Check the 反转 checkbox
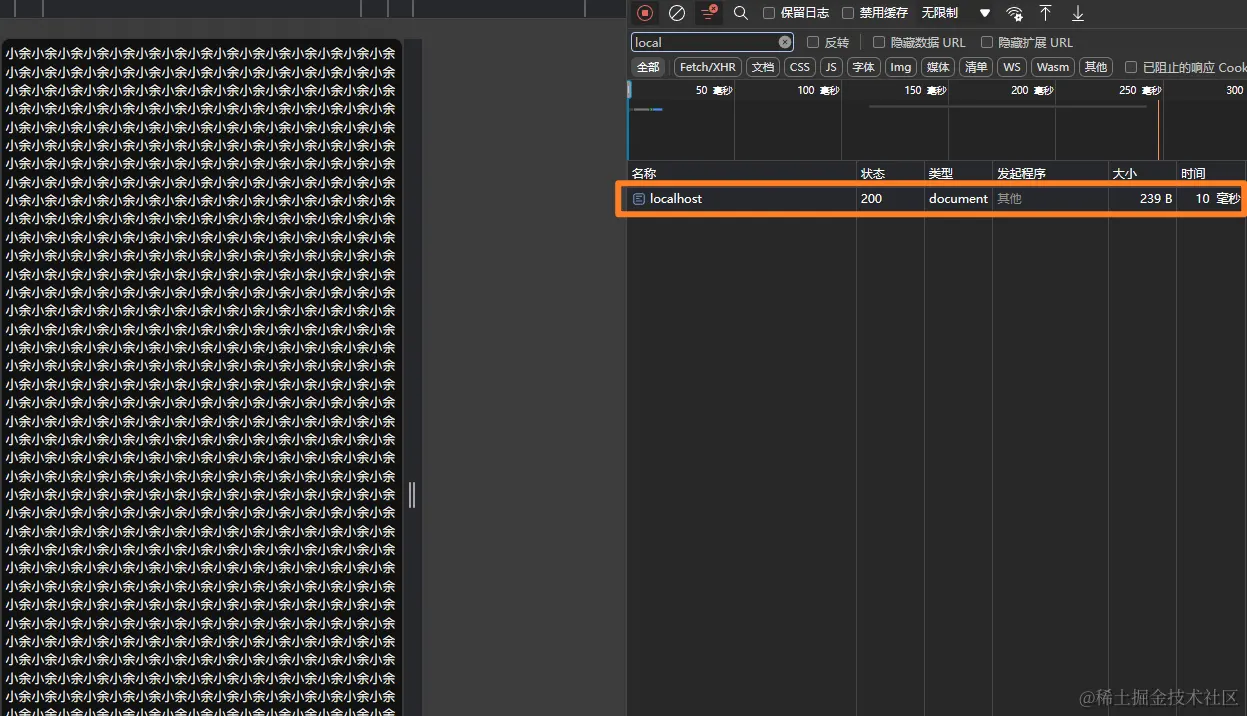The height and width of the screenshot is (716, 1247). (813, 42)
